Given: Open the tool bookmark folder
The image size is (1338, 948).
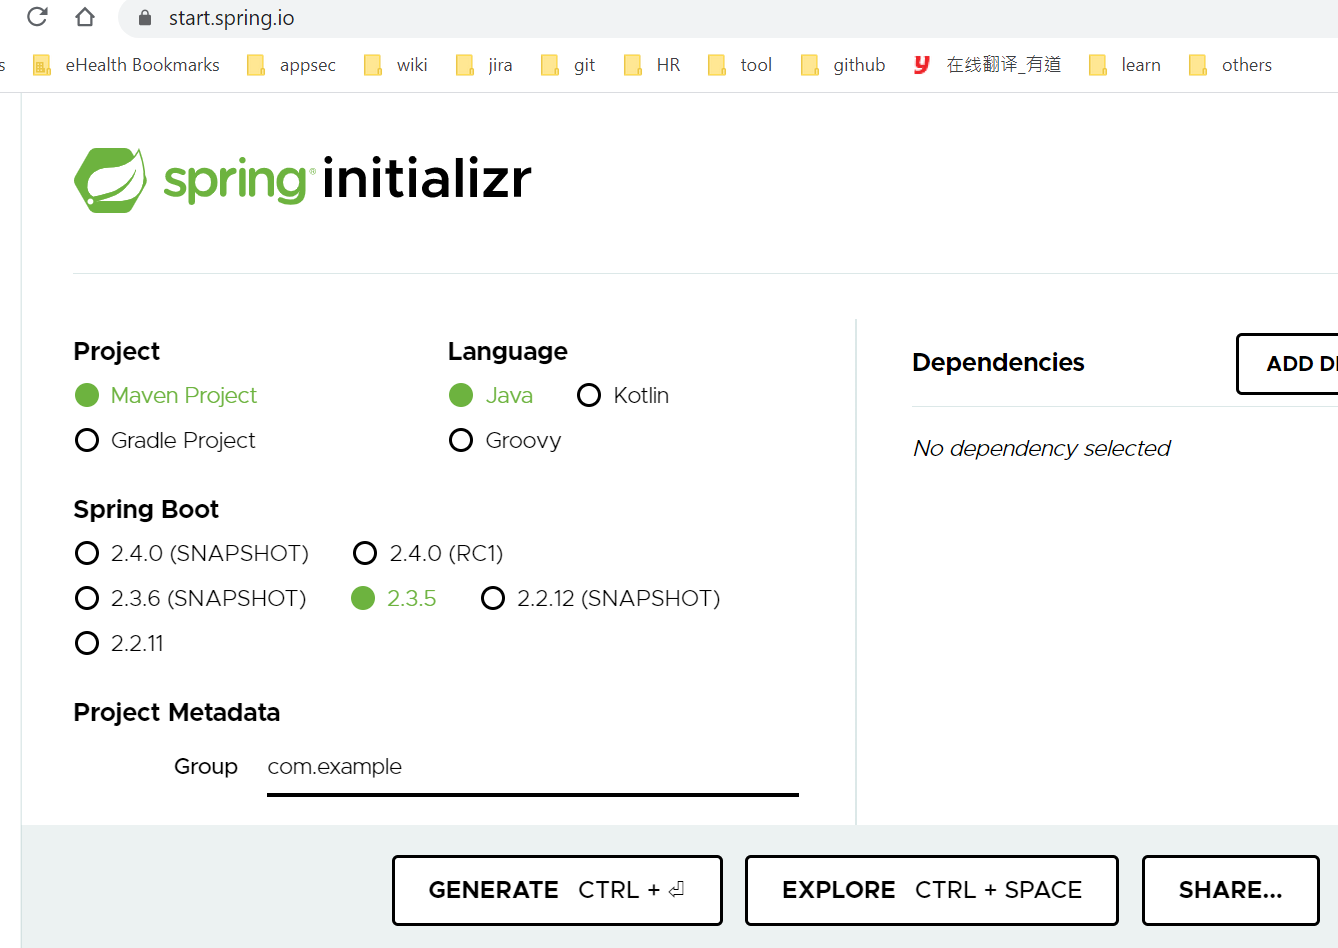Looking at the screenshot, I should tap(739, 65).
